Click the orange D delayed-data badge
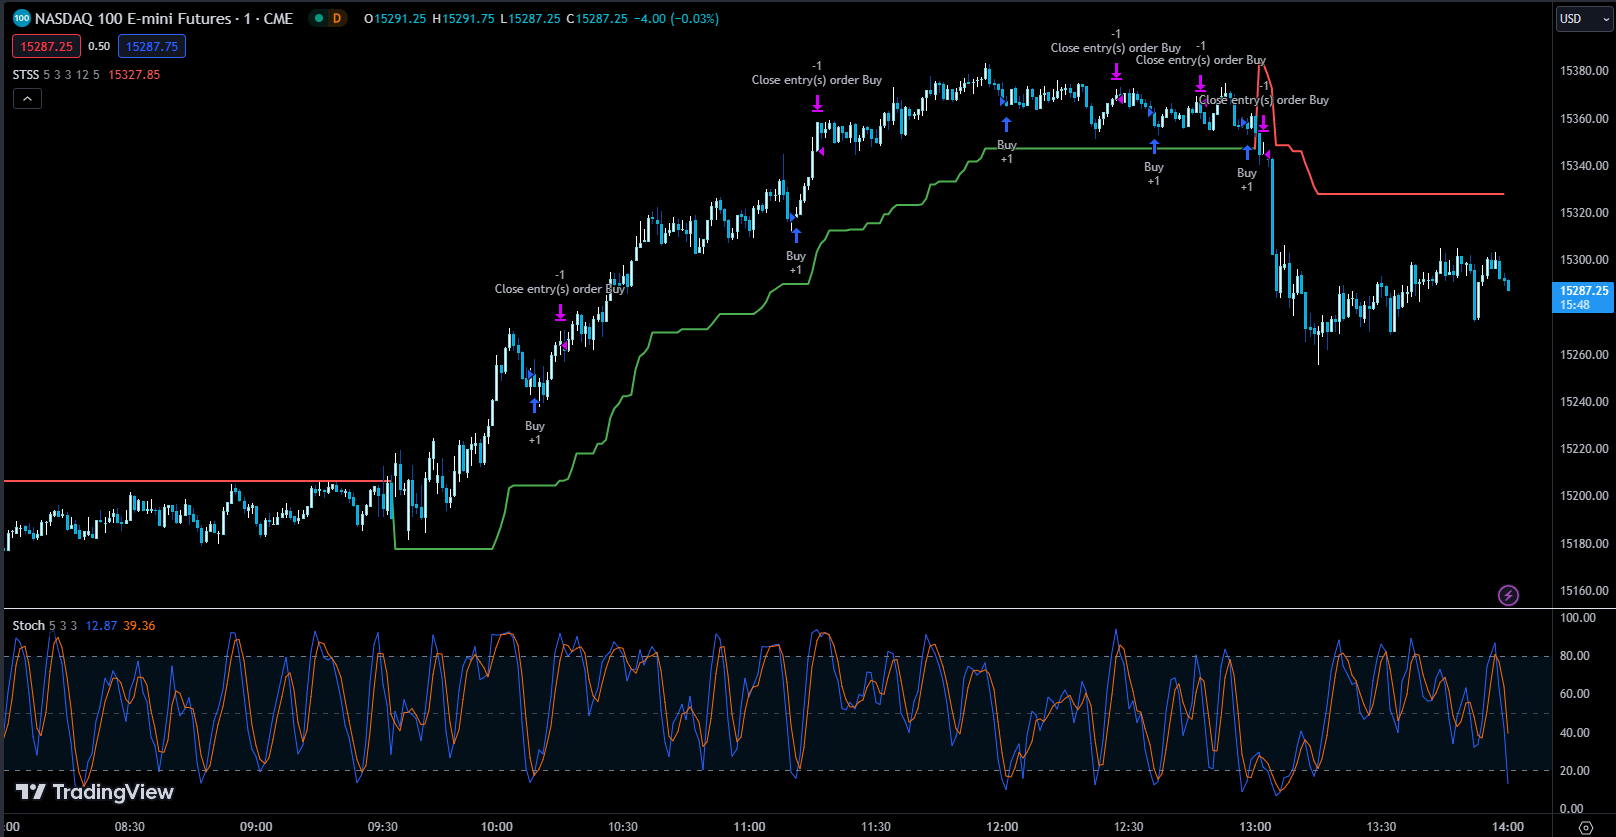The image size is (1616, 837). [337, 18]
